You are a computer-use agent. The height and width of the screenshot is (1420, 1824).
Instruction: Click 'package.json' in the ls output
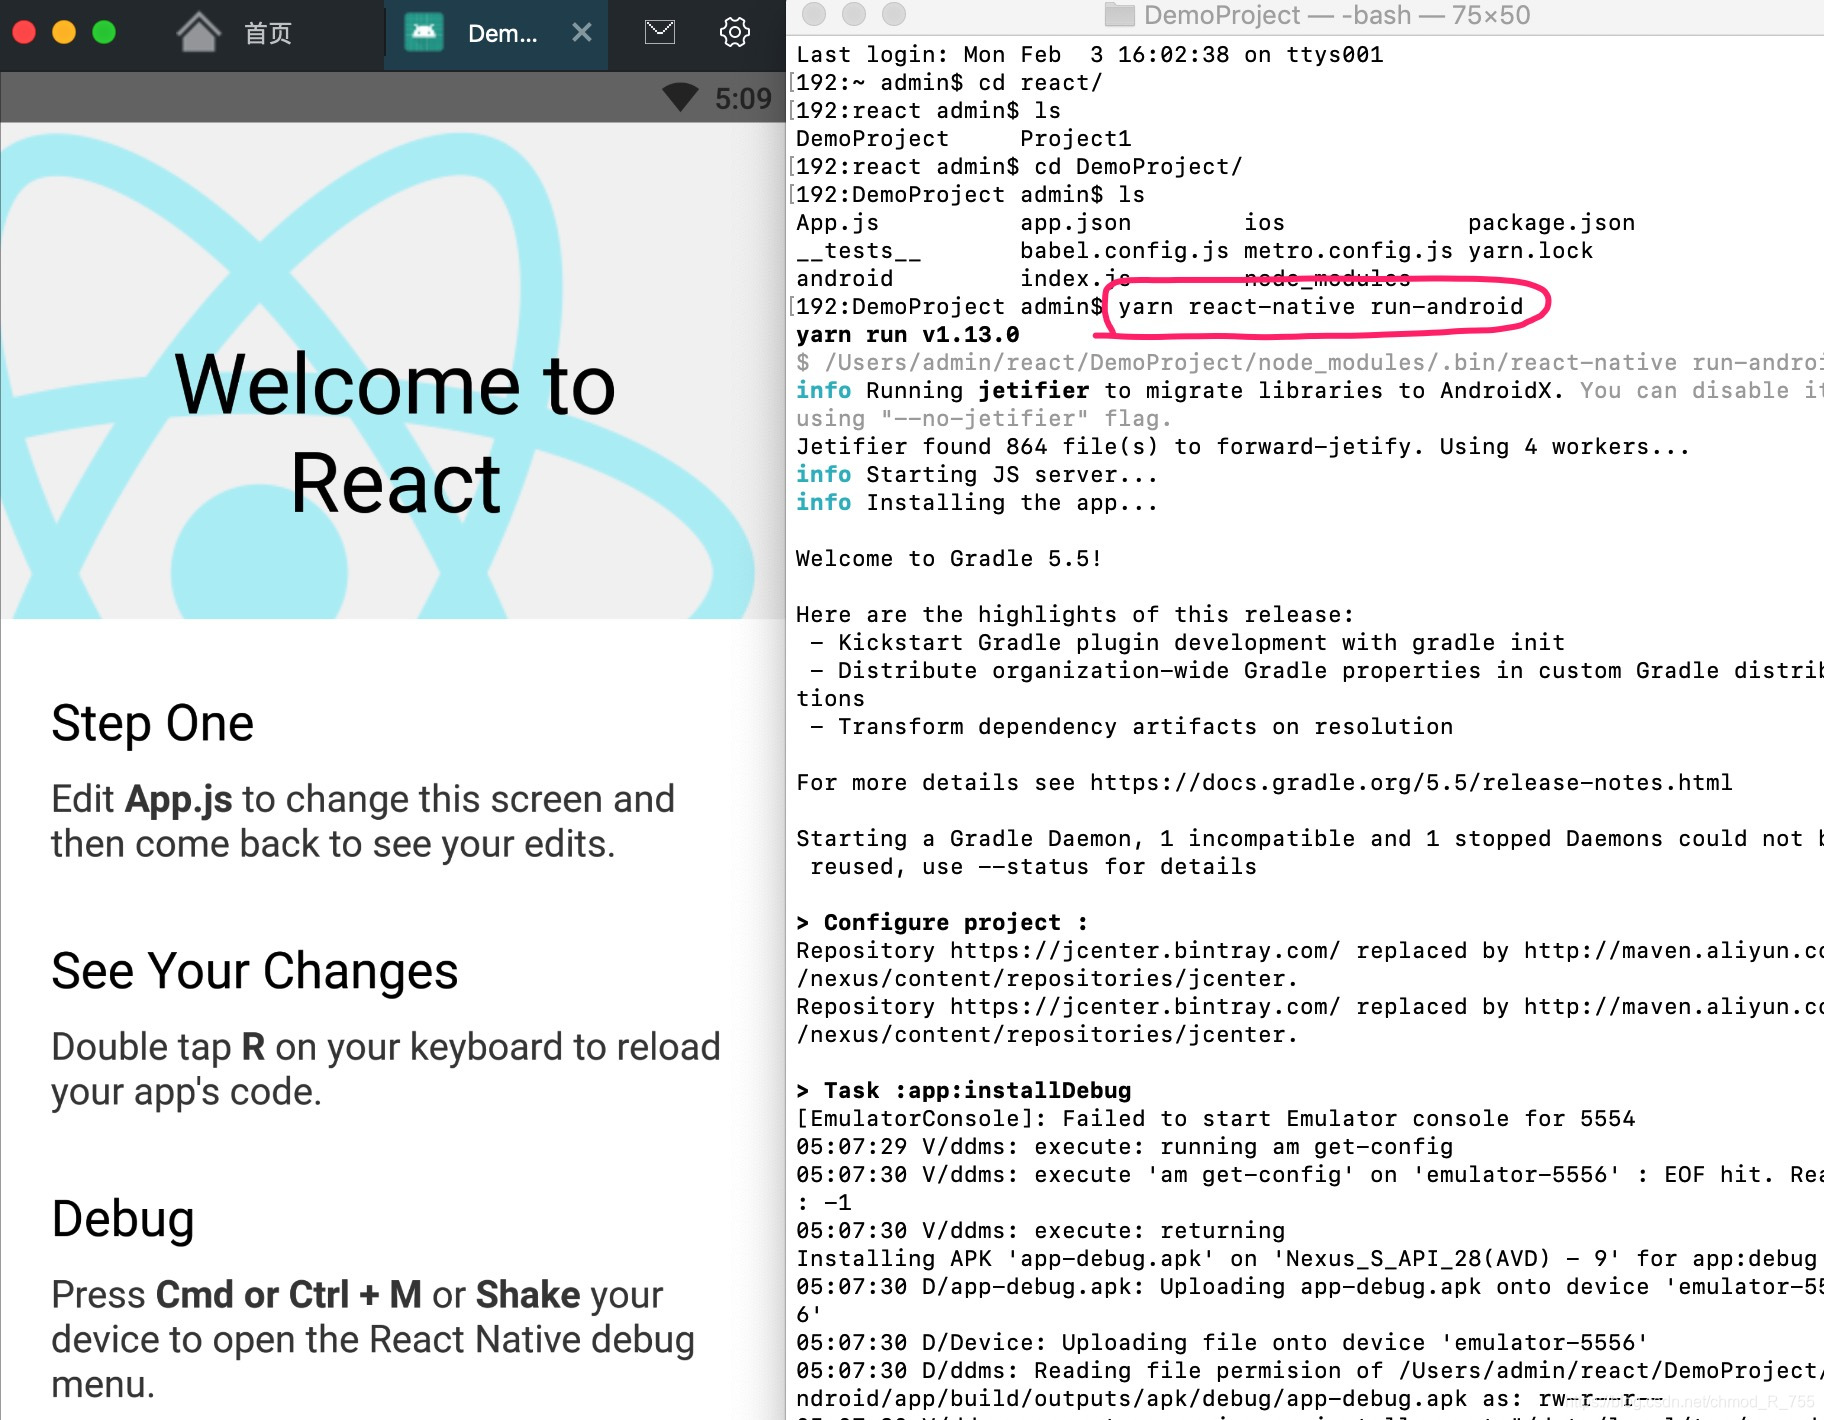tap(1551, 223)
